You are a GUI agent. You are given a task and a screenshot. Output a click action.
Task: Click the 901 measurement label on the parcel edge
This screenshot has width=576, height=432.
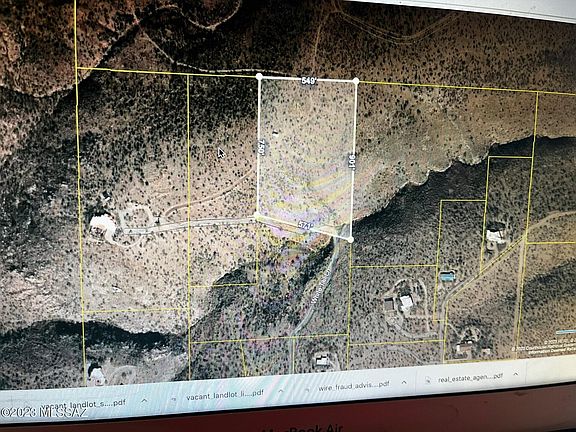pyautogui.click(x=351, y=161)
